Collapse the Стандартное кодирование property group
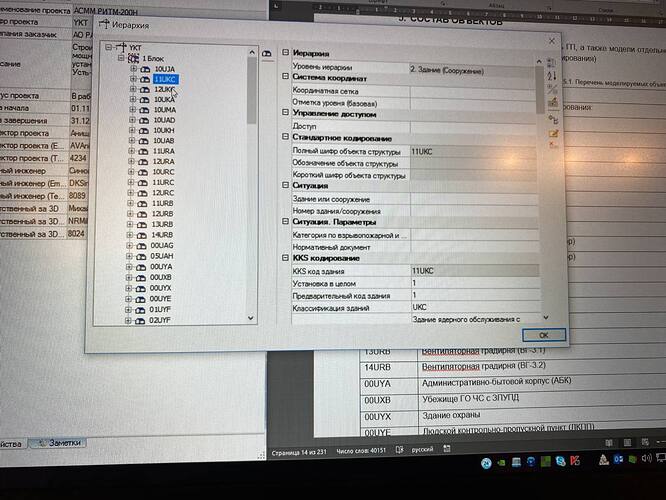The width and height of the screenshot is (666, 500). click(286, 138)
